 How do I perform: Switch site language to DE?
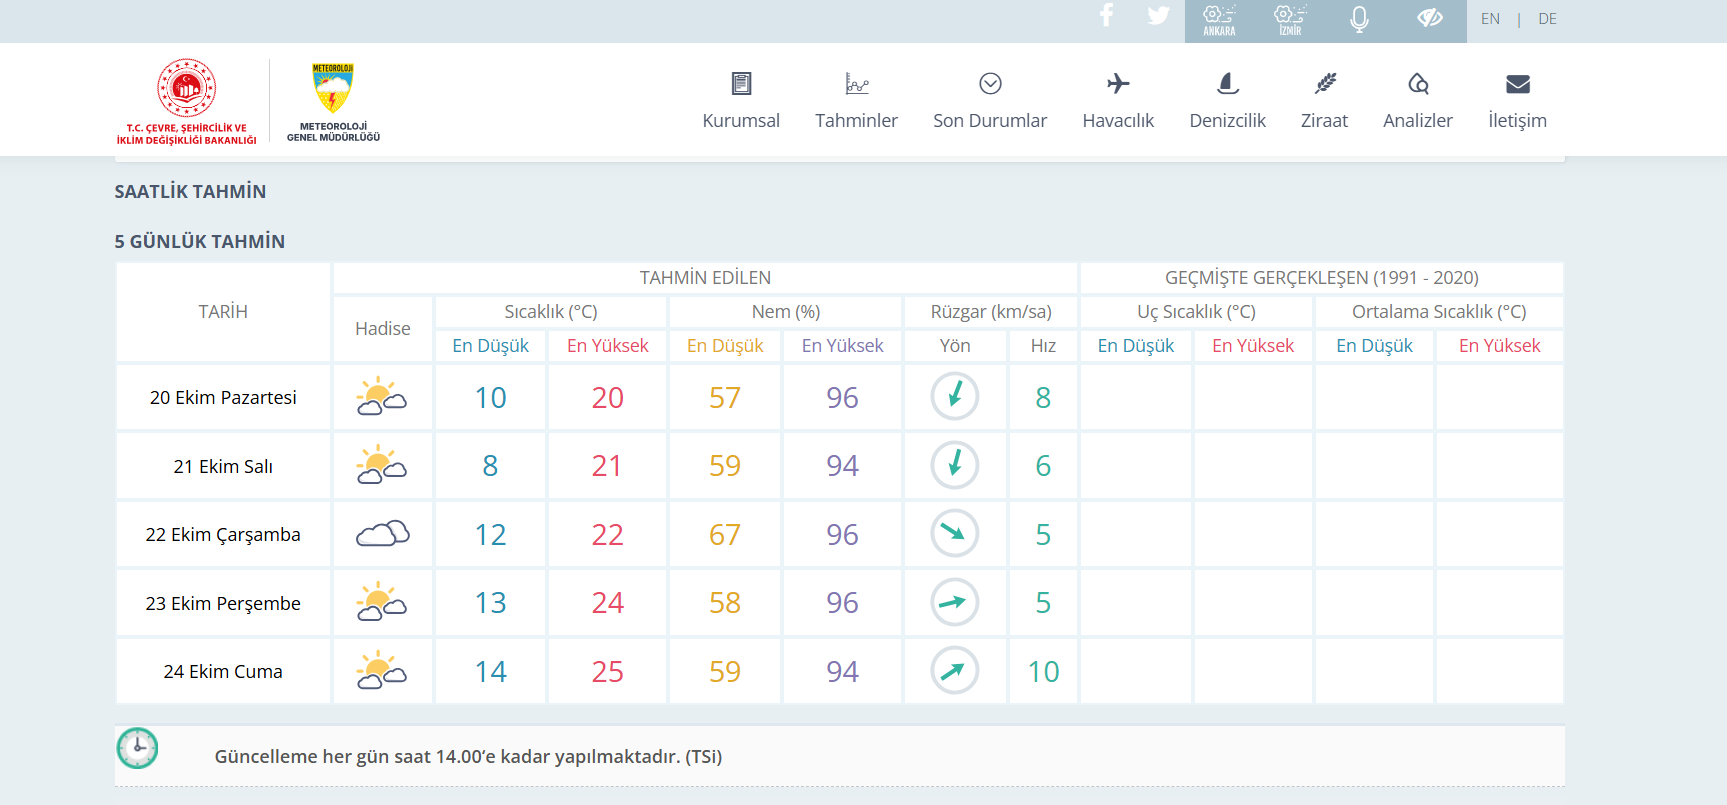(x=1547, y=19)
